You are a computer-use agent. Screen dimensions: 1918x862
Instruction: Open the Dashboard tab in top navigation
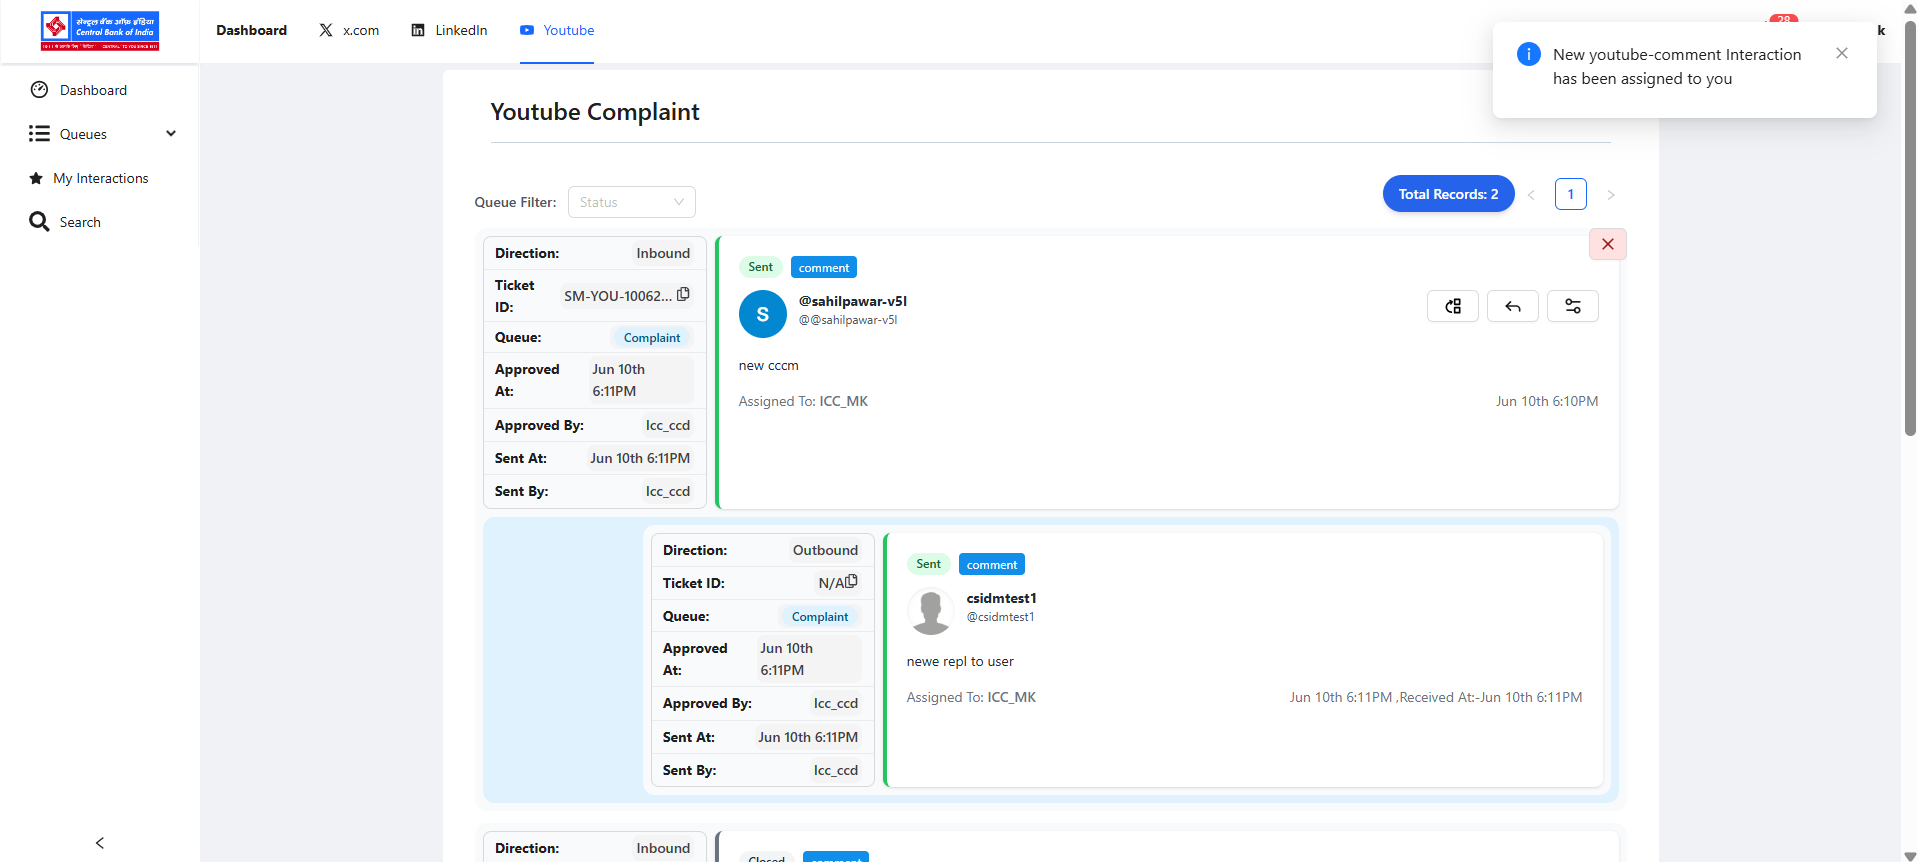click(x=251, y=30)
